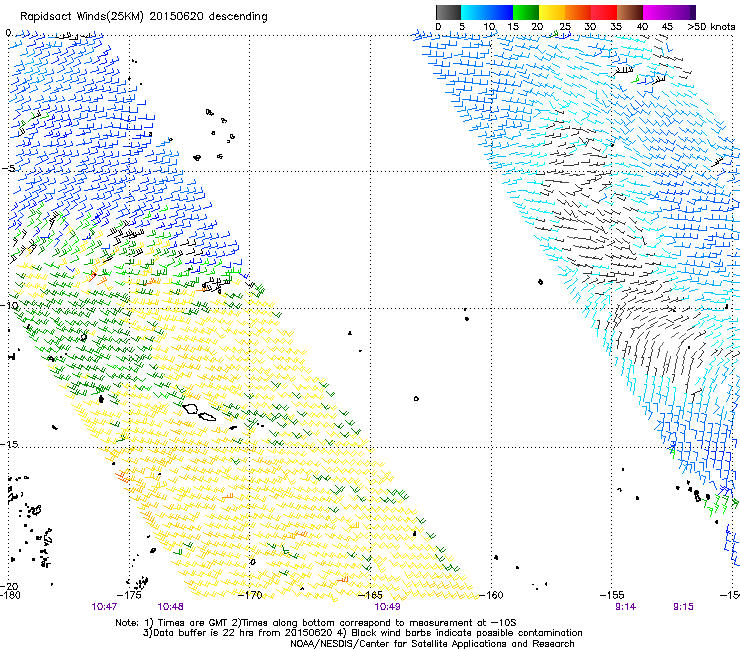Click the '-155' longitude axis label
740x650 pixels.
(612, 595)
